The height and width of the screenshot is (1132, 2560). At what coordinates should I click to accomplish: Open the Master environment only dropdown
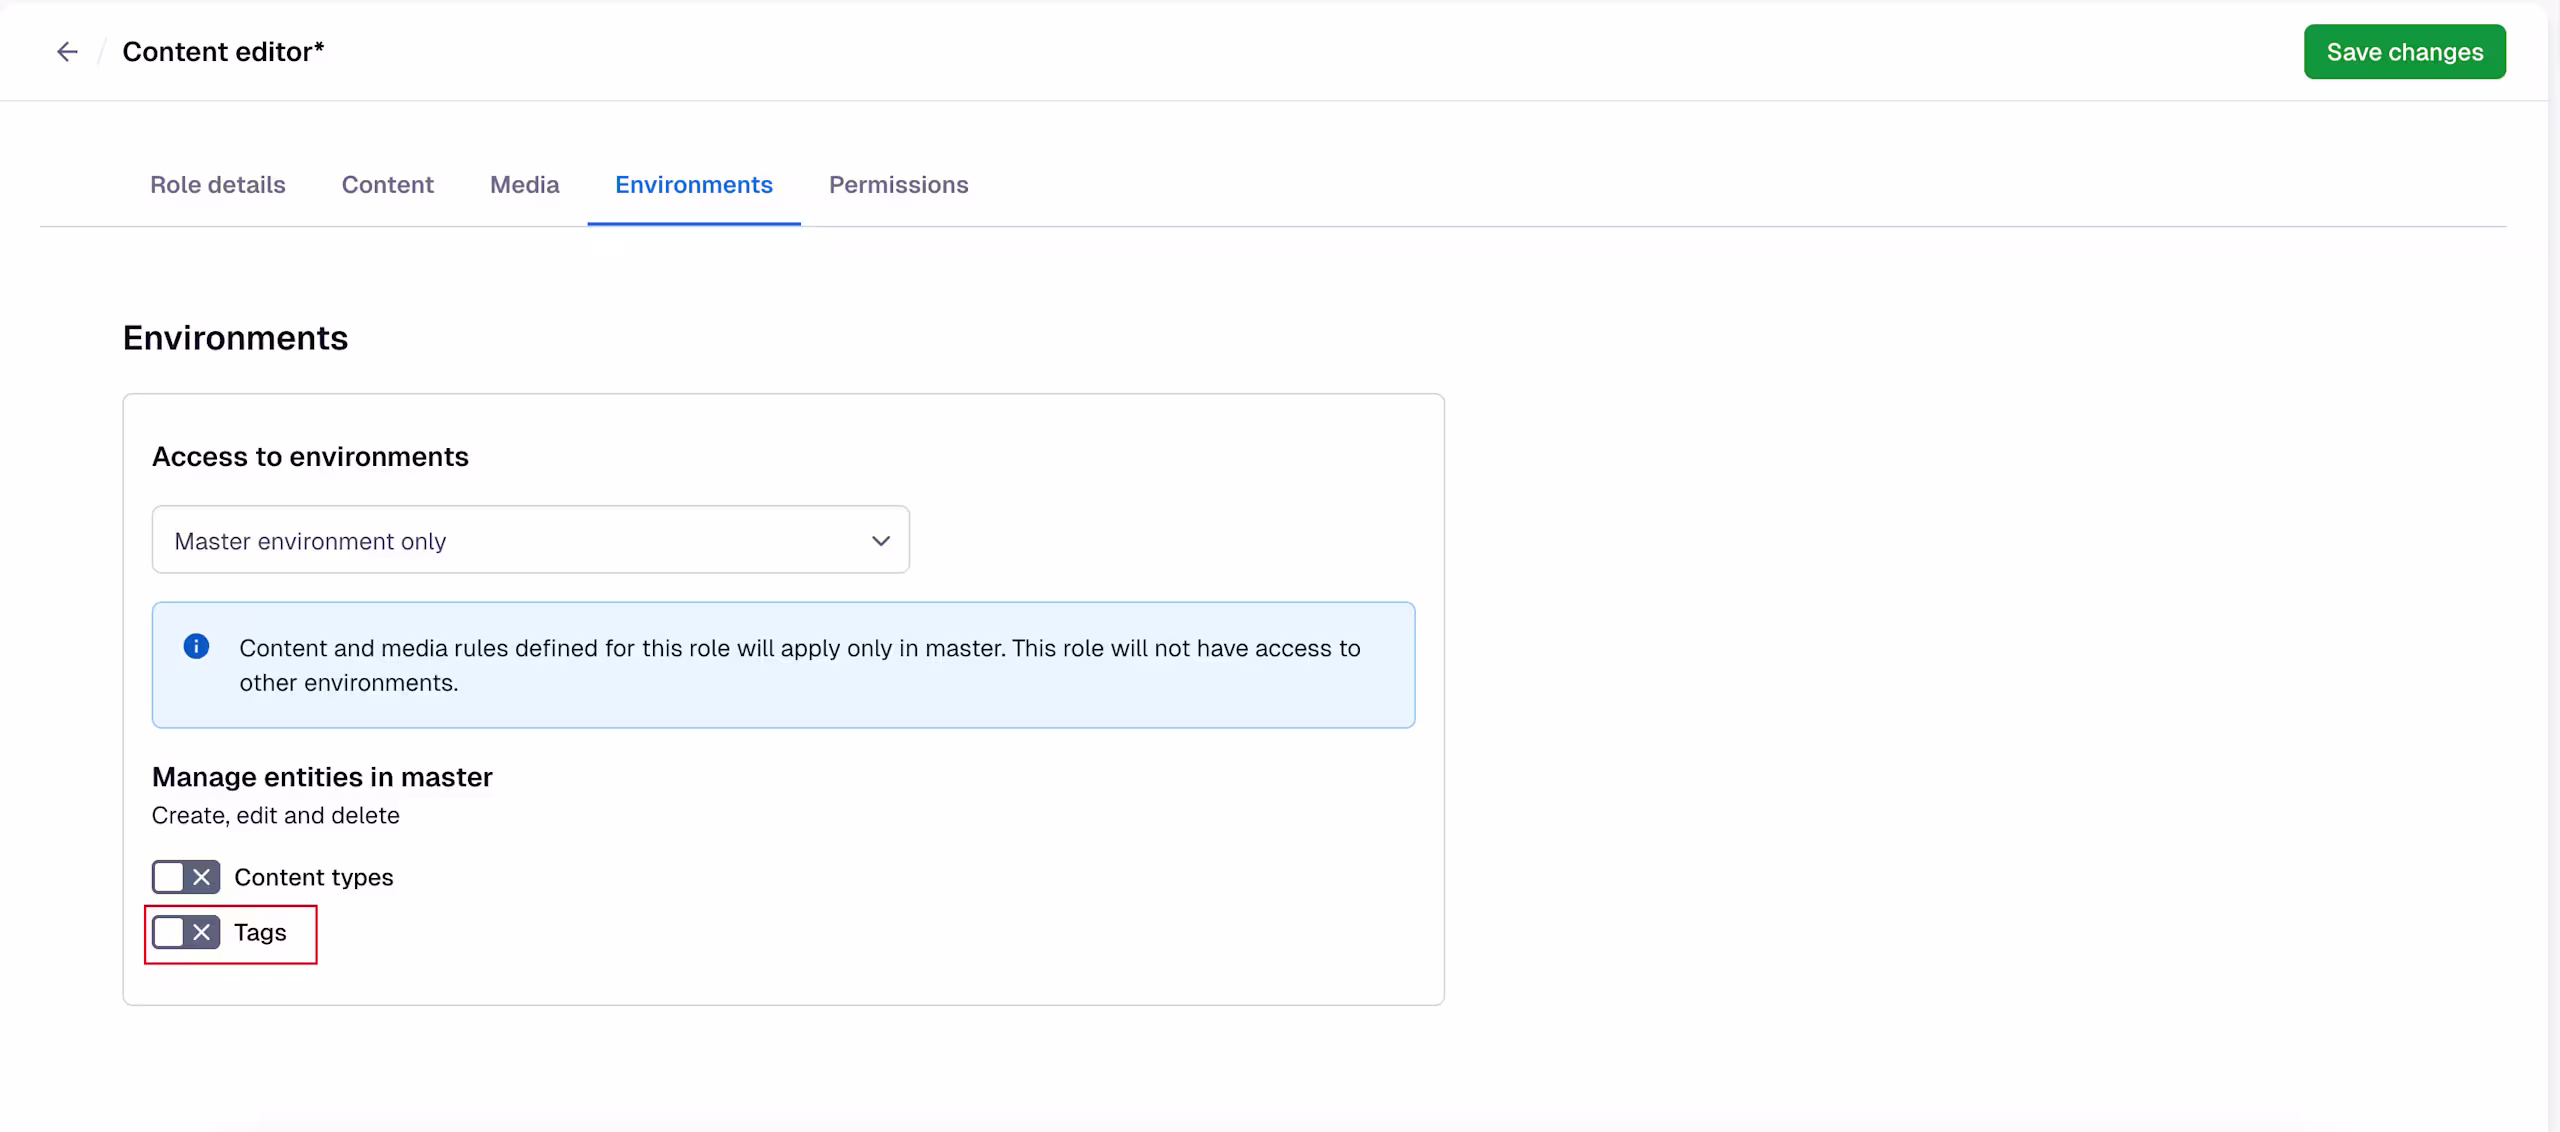530,540
